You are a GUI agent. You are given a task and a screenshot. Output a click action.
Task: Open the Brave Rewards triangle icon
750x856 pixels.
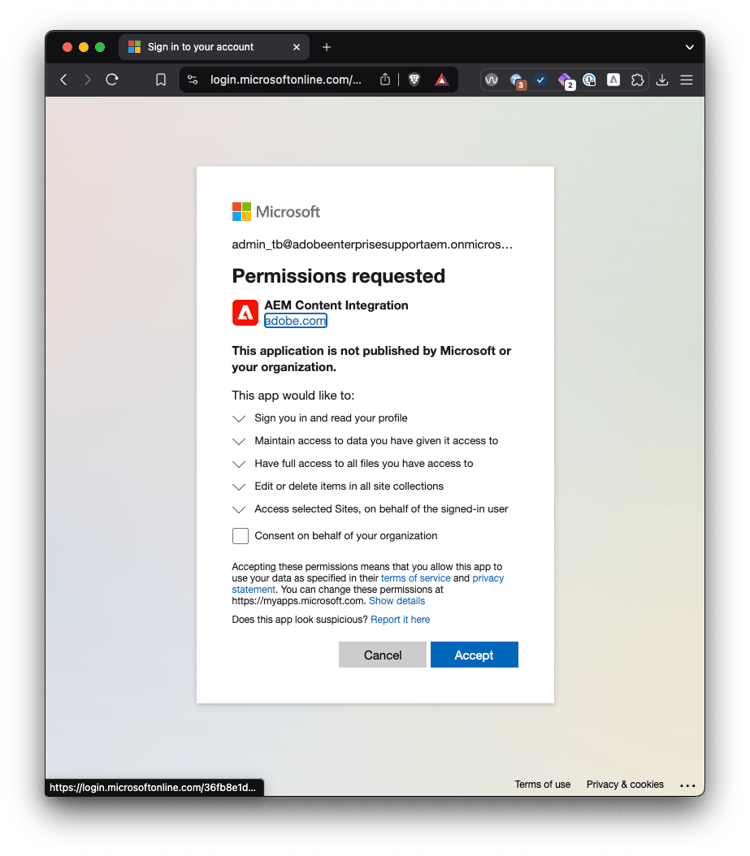(x=442, y=80)
